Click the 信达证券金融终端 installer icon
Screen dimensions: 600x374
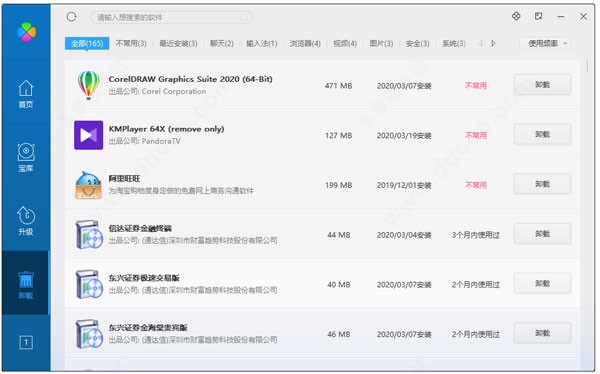[88, 235]
